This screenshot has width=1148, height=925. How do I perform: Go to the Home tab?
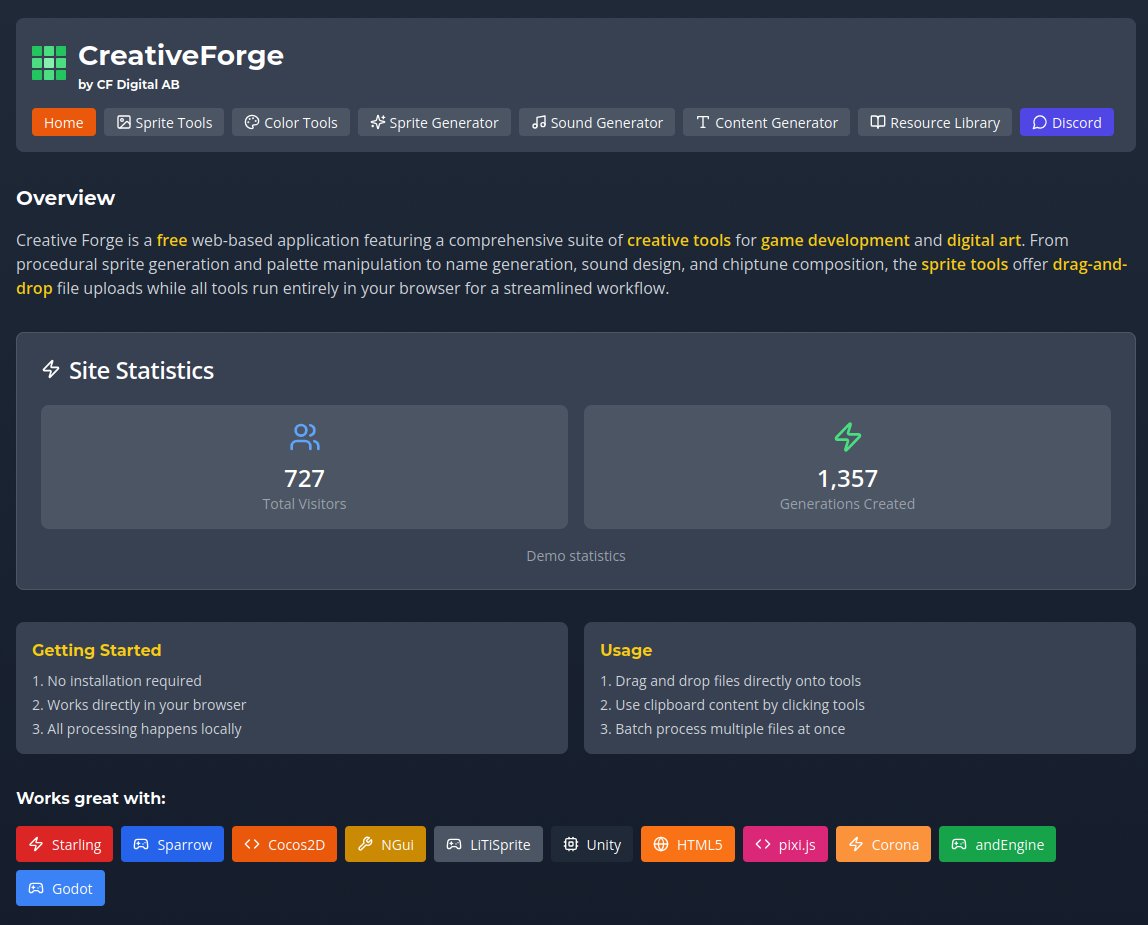click(x=64, y=122)
